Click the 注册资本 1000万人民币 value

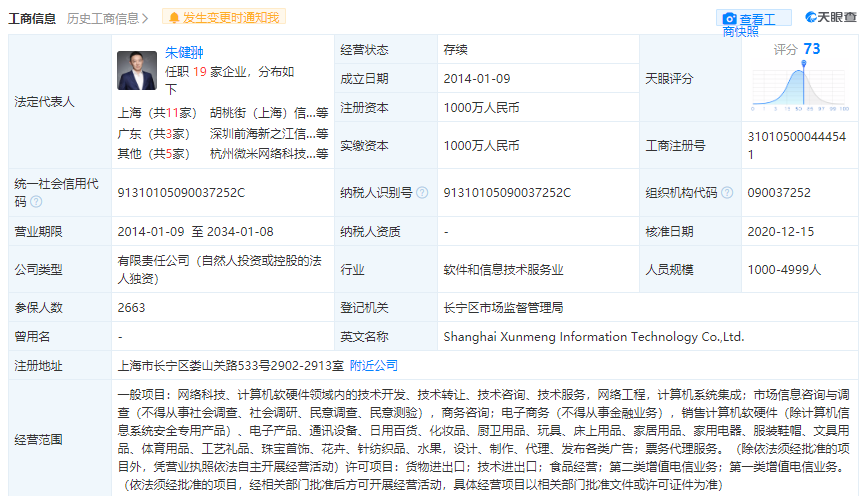481,108
